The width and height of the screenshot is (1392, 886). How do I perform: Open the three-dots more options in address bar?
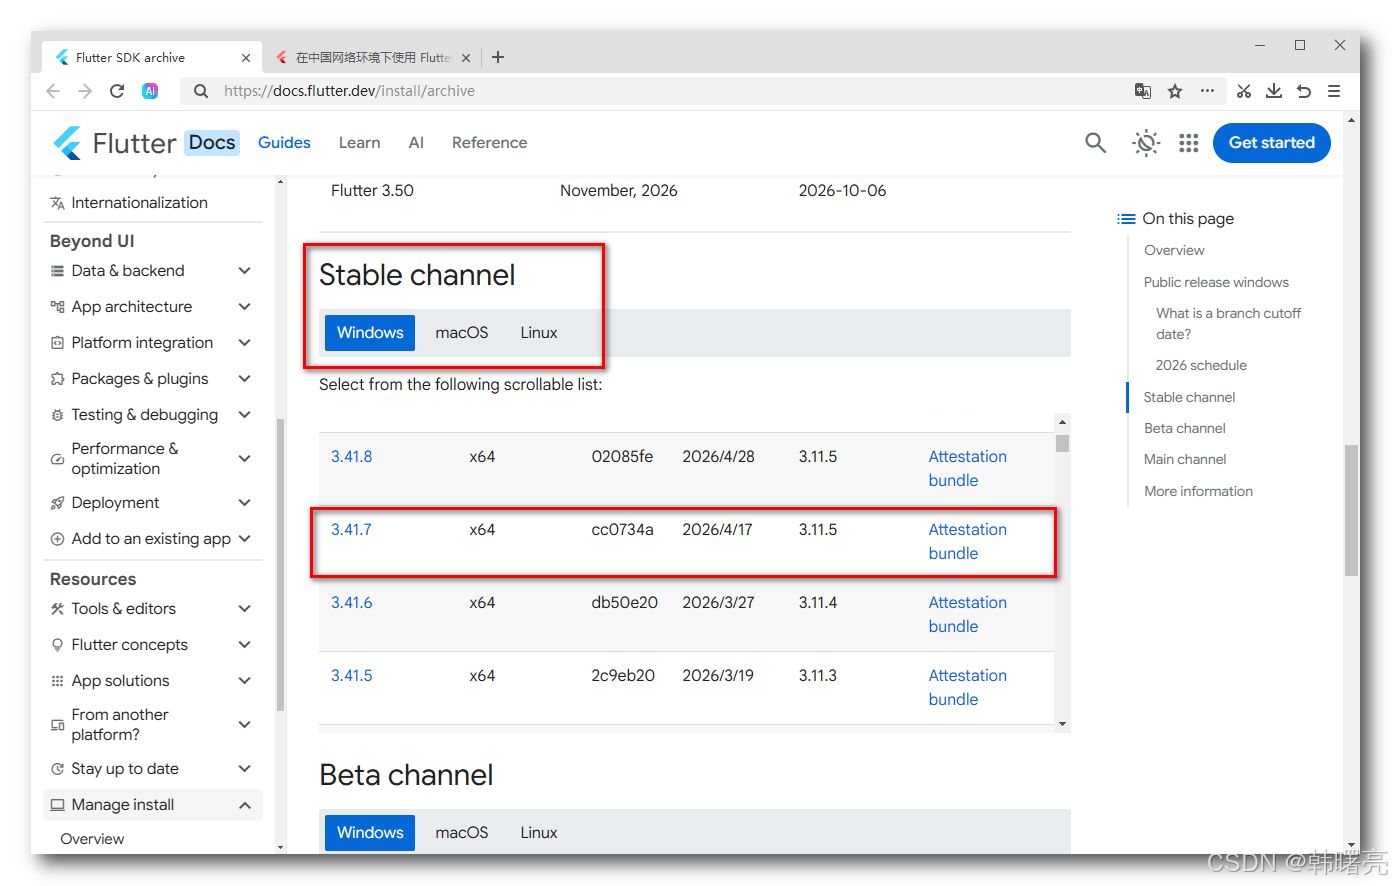point(1207,91)
